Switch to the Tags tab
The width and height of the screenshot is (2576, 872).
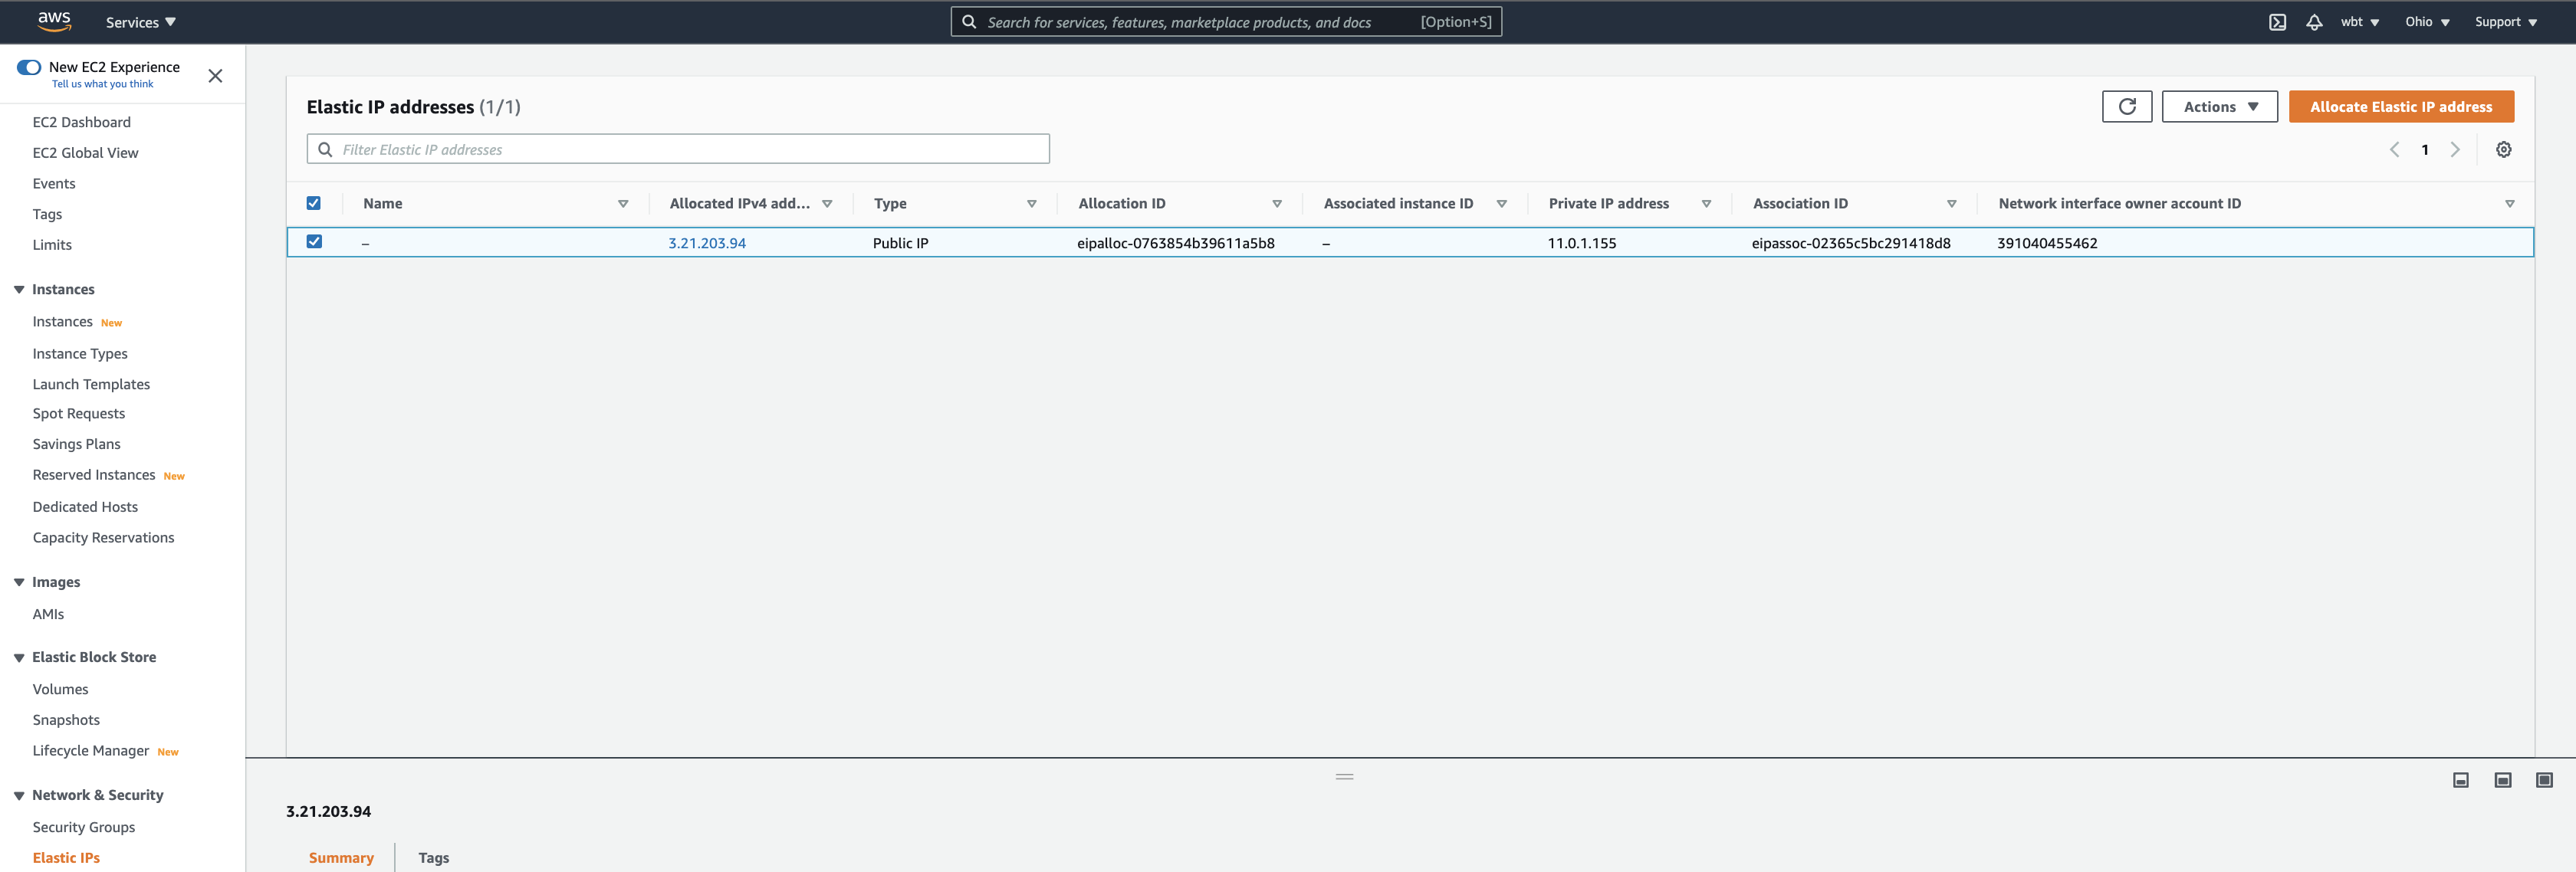433,857
